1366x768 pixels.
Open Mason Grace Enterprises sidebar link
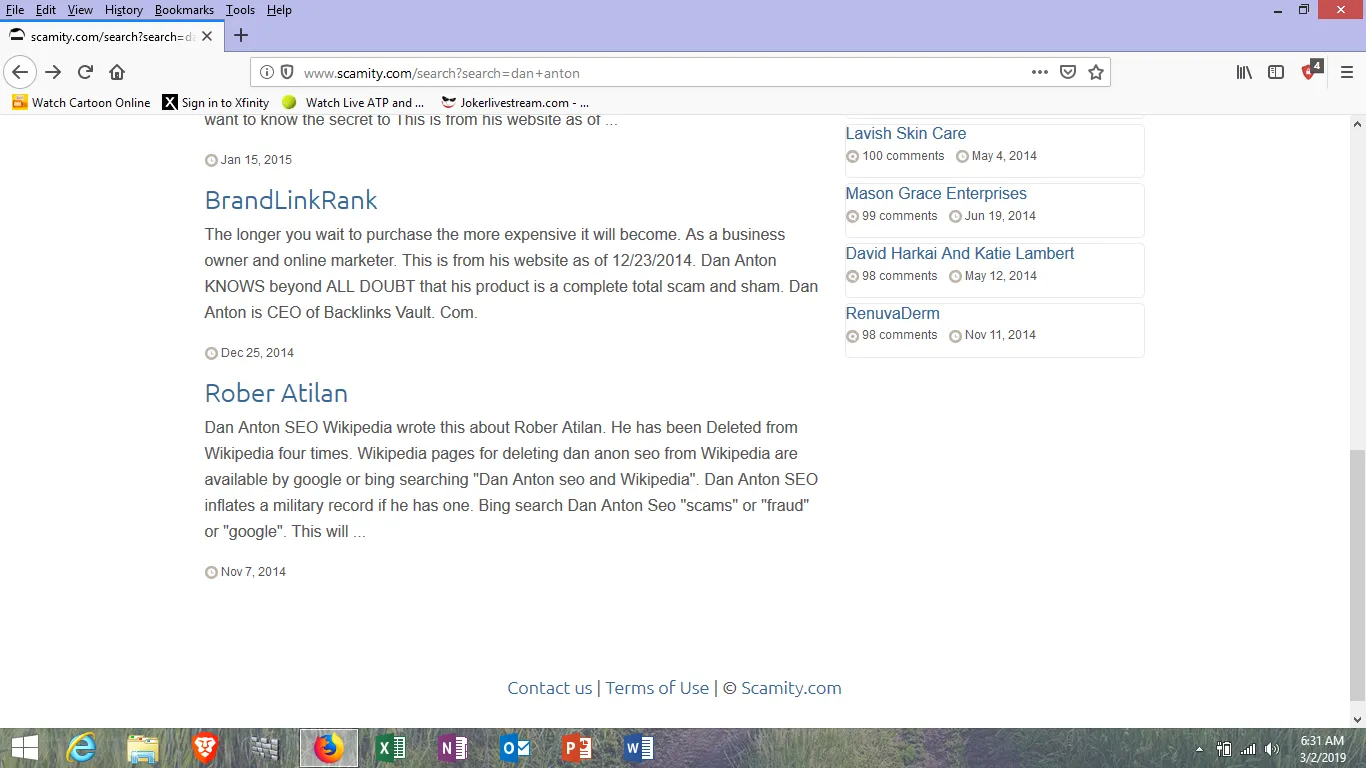[x=936, y=193]
